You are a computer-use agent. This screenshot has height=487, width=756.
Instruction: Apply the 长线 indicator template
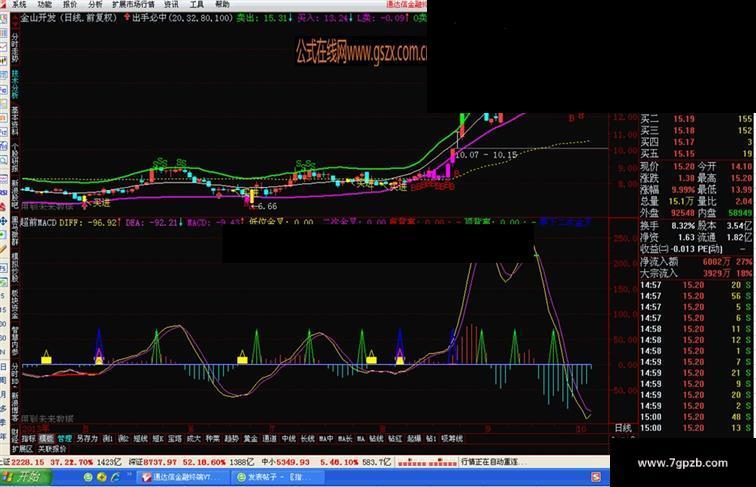(307, 439)
